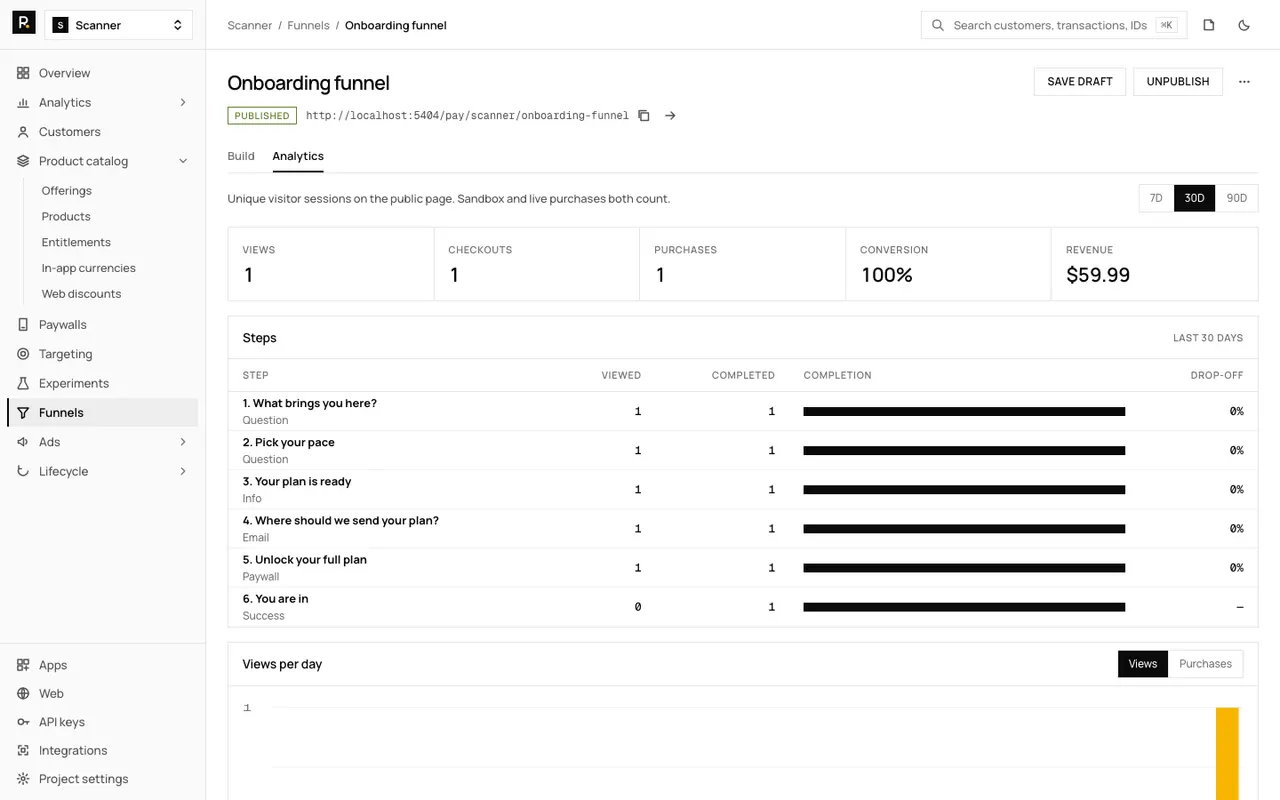The height and width of the screenshot is (800, 1280).
Task: Select the 90D time range
Action: click(x=1237, y=198)
